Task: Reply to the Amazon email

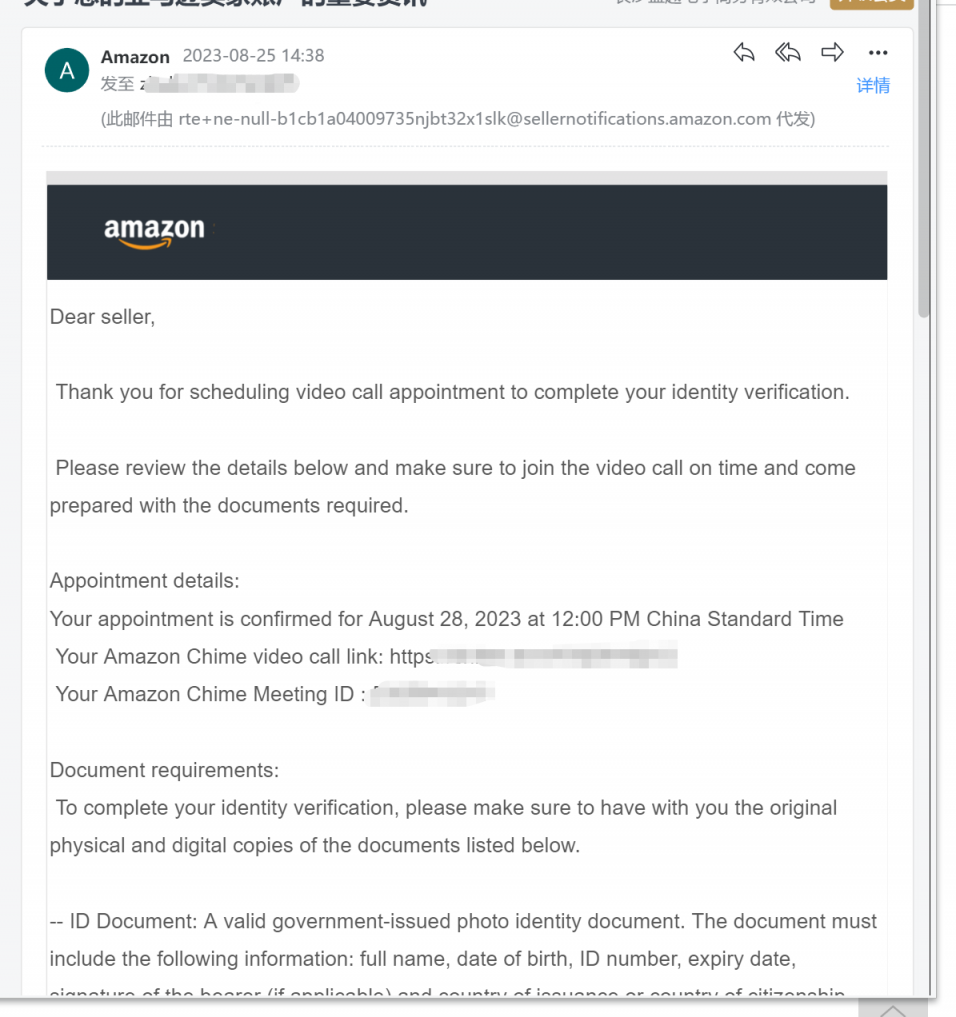Action: [x=744, y=52]
